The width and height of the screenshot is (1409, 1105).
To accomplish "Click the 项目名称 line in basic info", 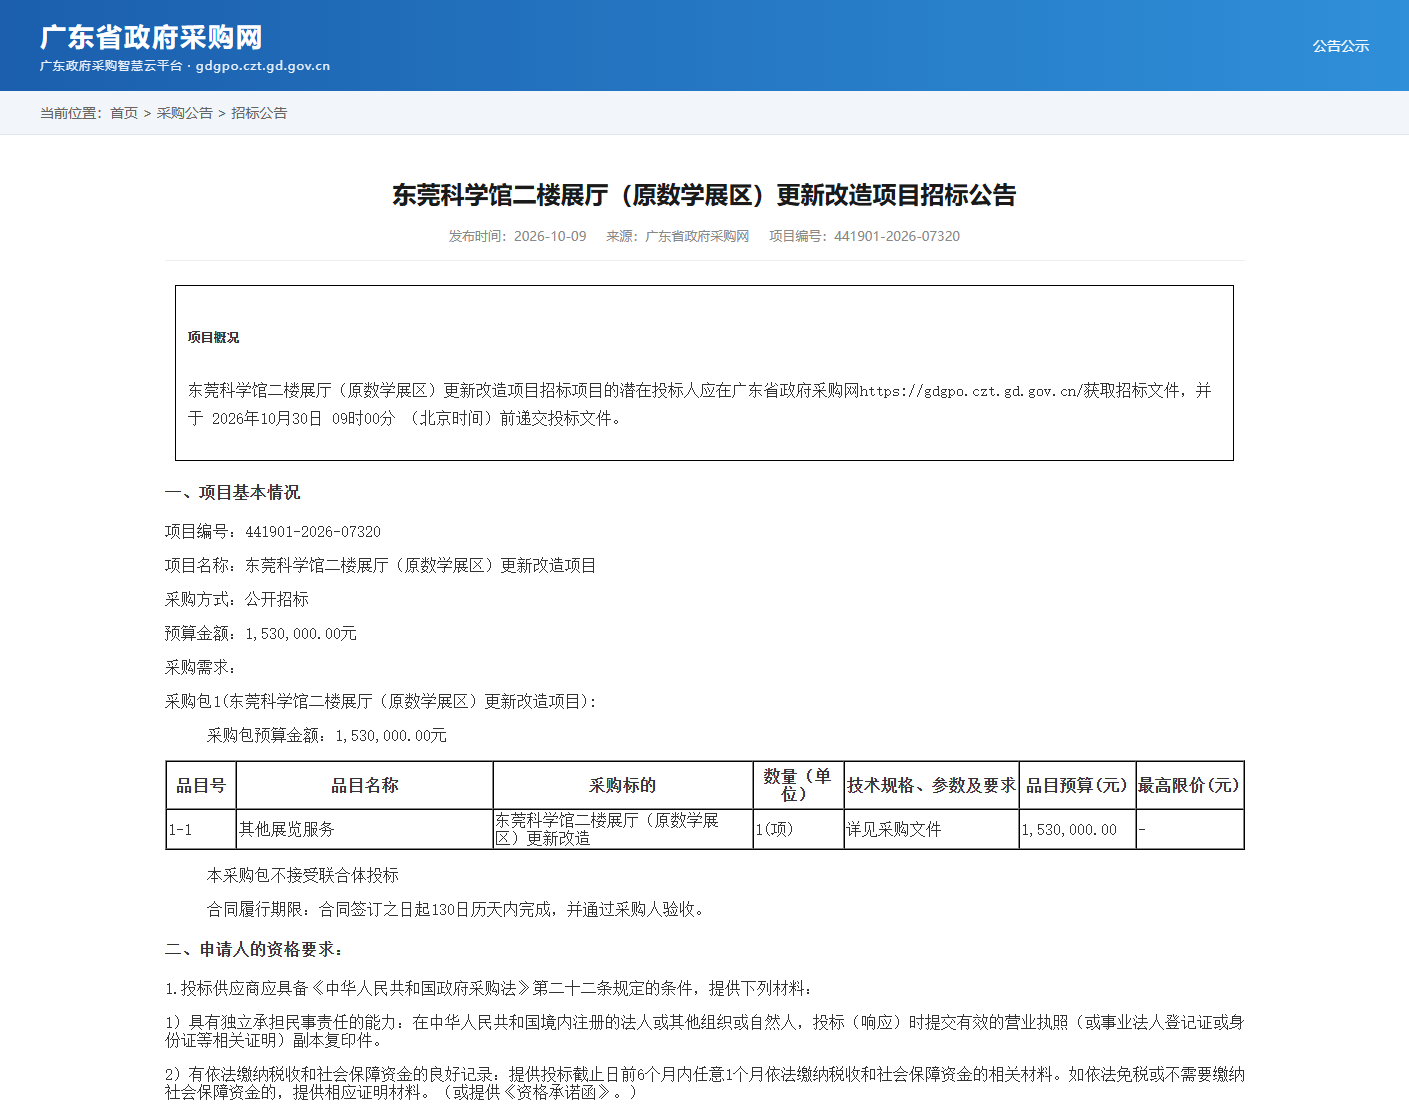I will coord(380,565).
